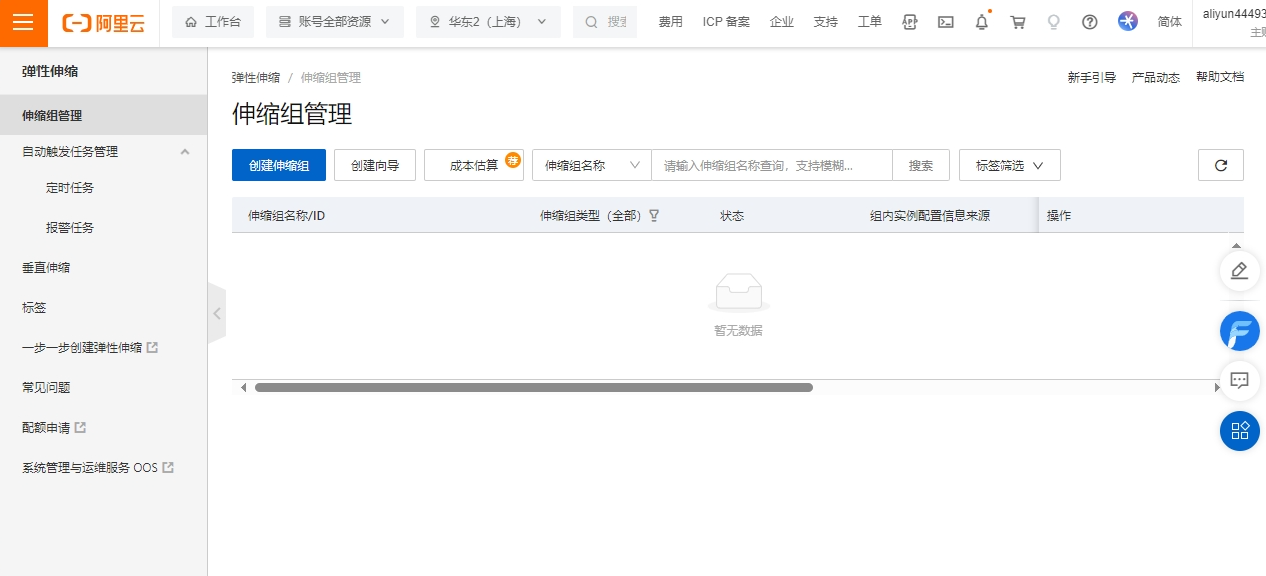Click the edit pencil floating icon

click(x=1239, y=270)
